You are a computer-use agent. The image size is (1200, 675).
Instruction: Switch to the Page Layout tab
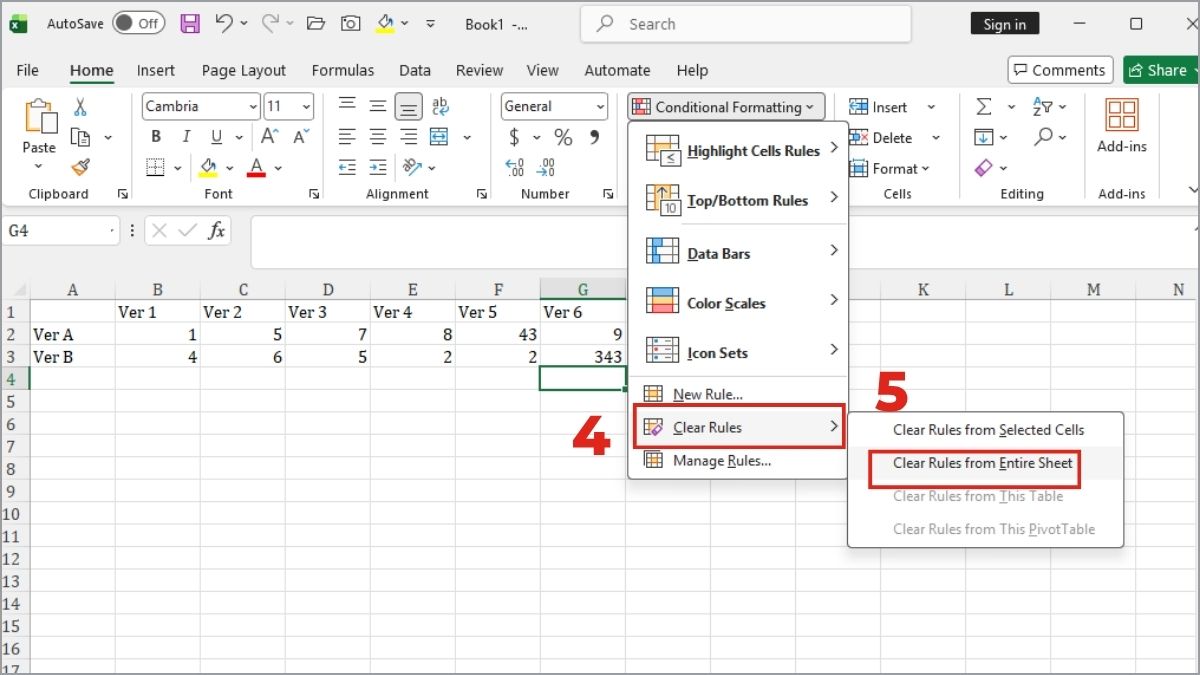point(243,70)
